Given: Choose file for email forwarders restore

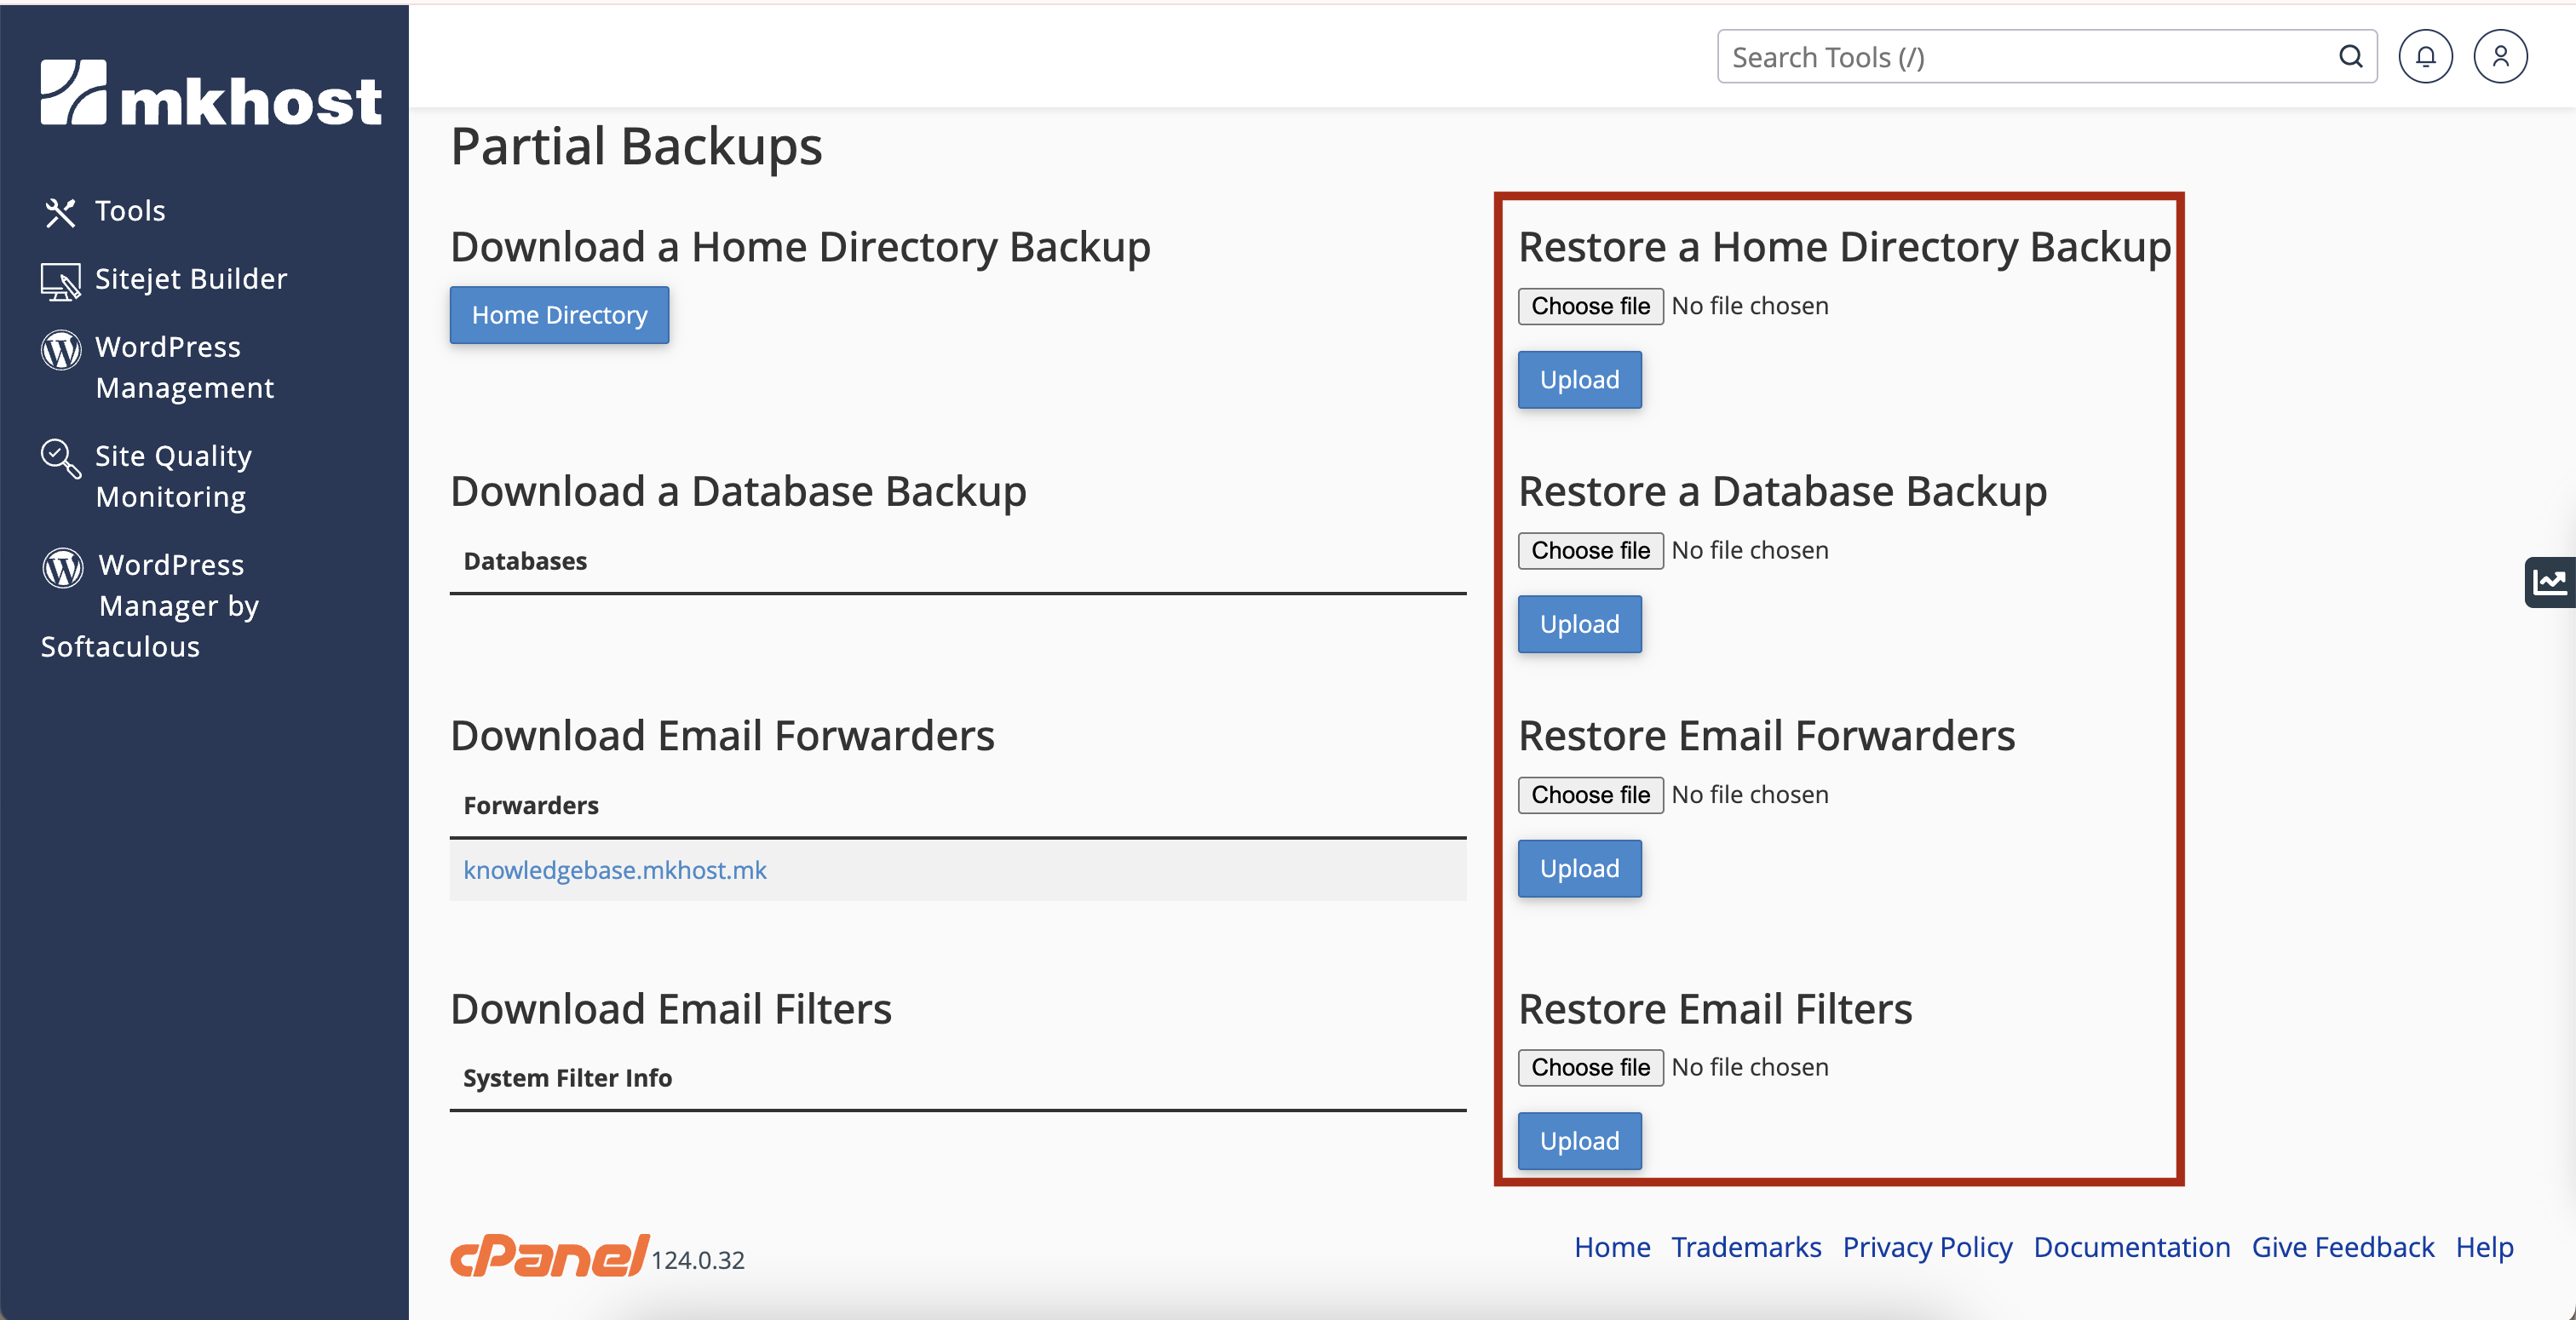Looking at the screenshot, I should [x=1590, y=795].
